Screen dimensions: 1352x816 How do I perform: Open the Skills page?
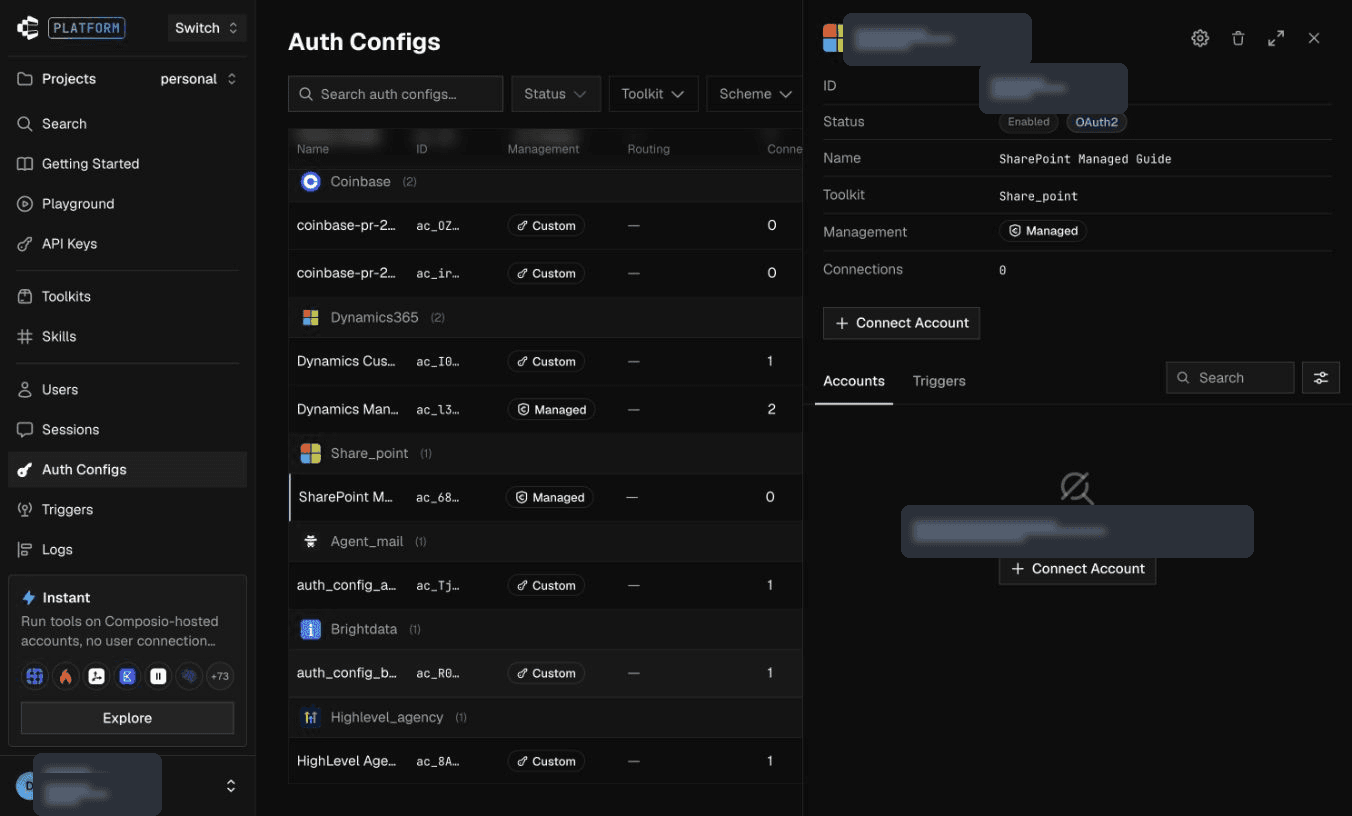(127, 337)
